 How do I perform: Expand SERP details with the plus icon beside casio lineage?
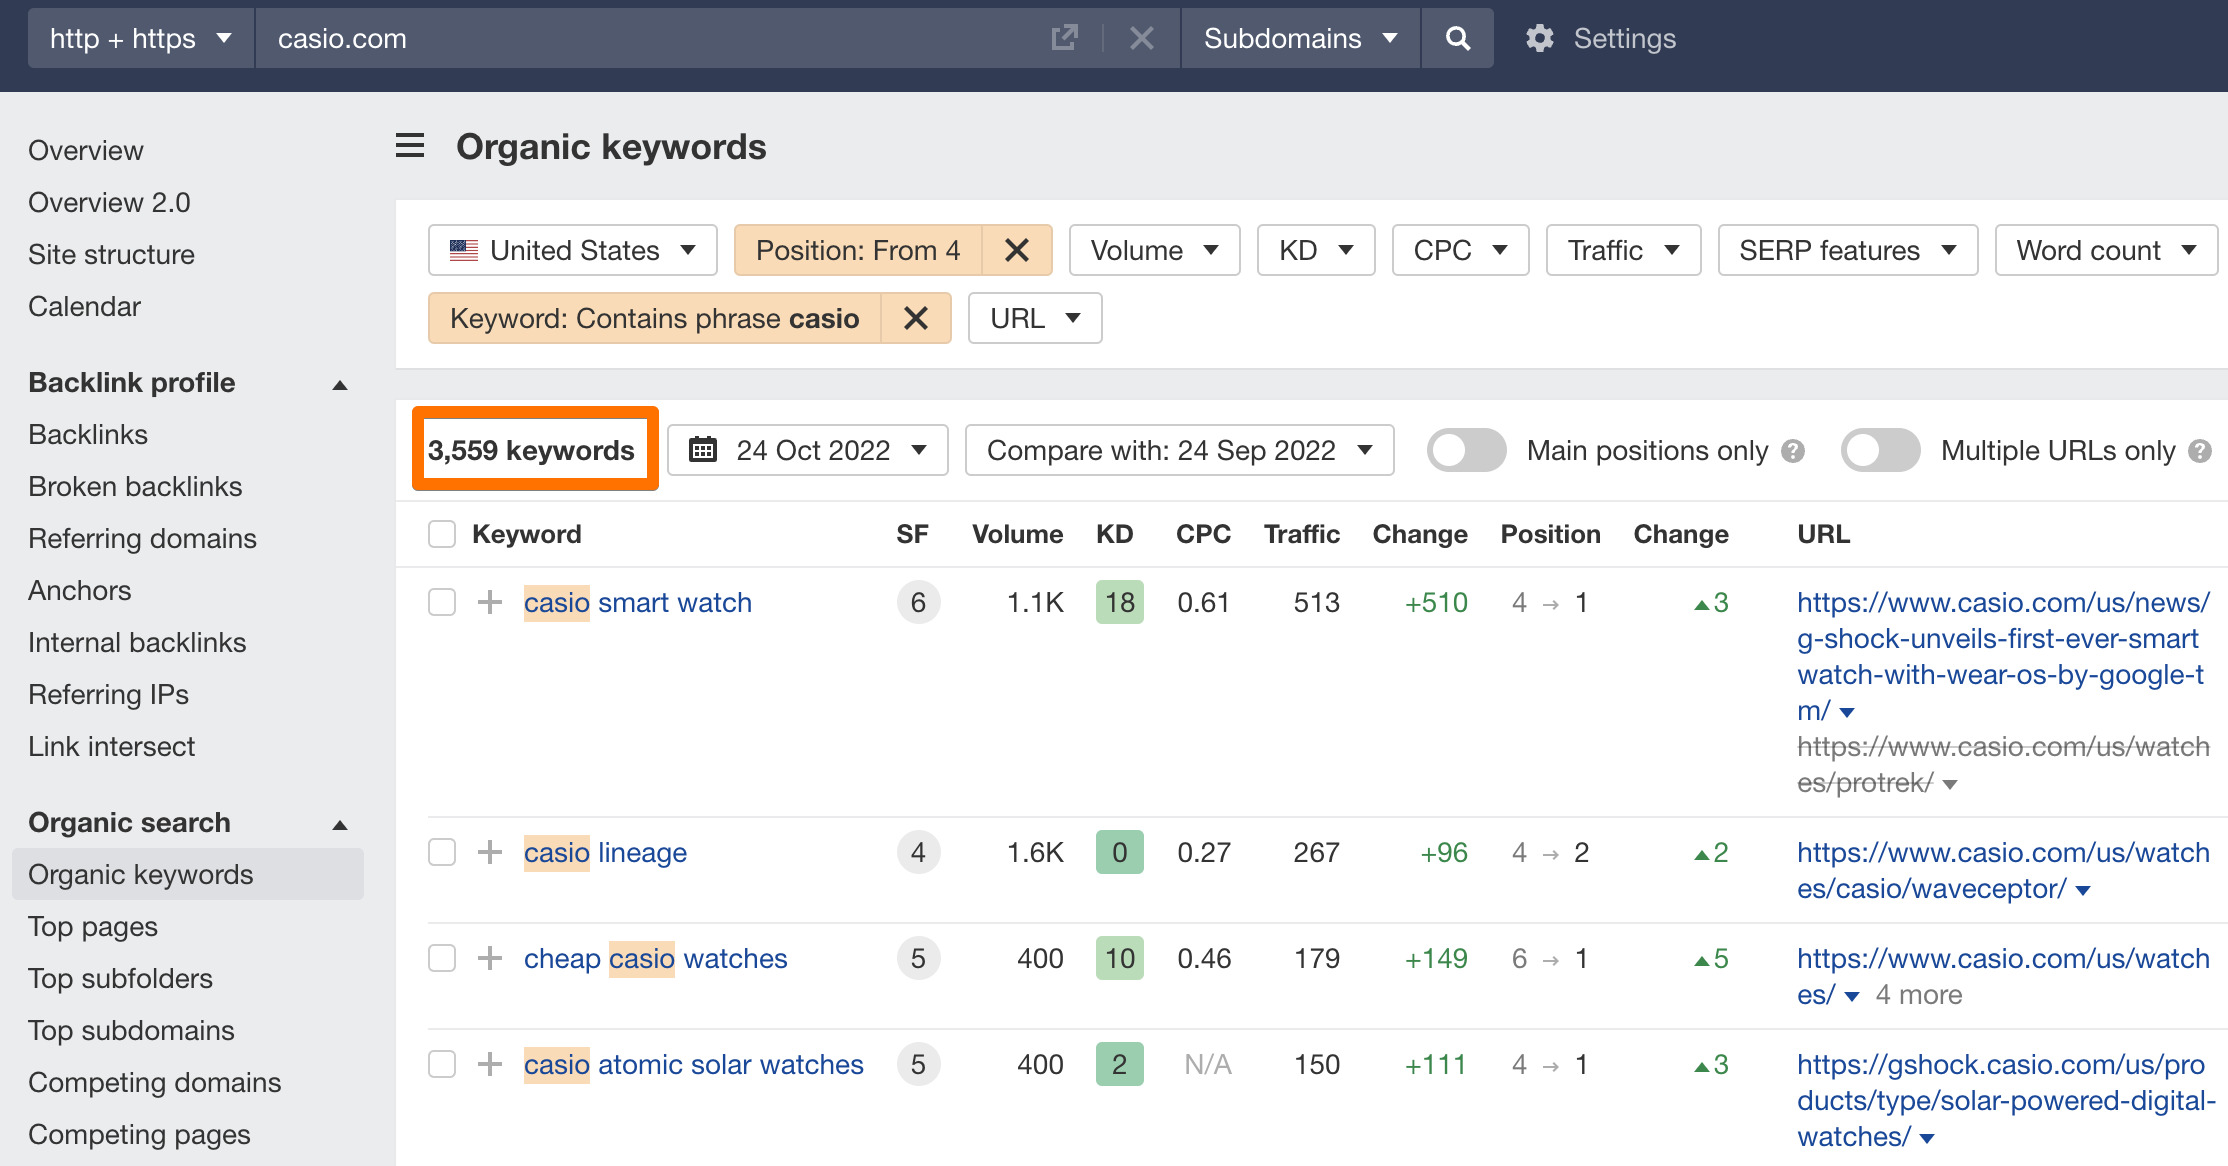[489, 852]
